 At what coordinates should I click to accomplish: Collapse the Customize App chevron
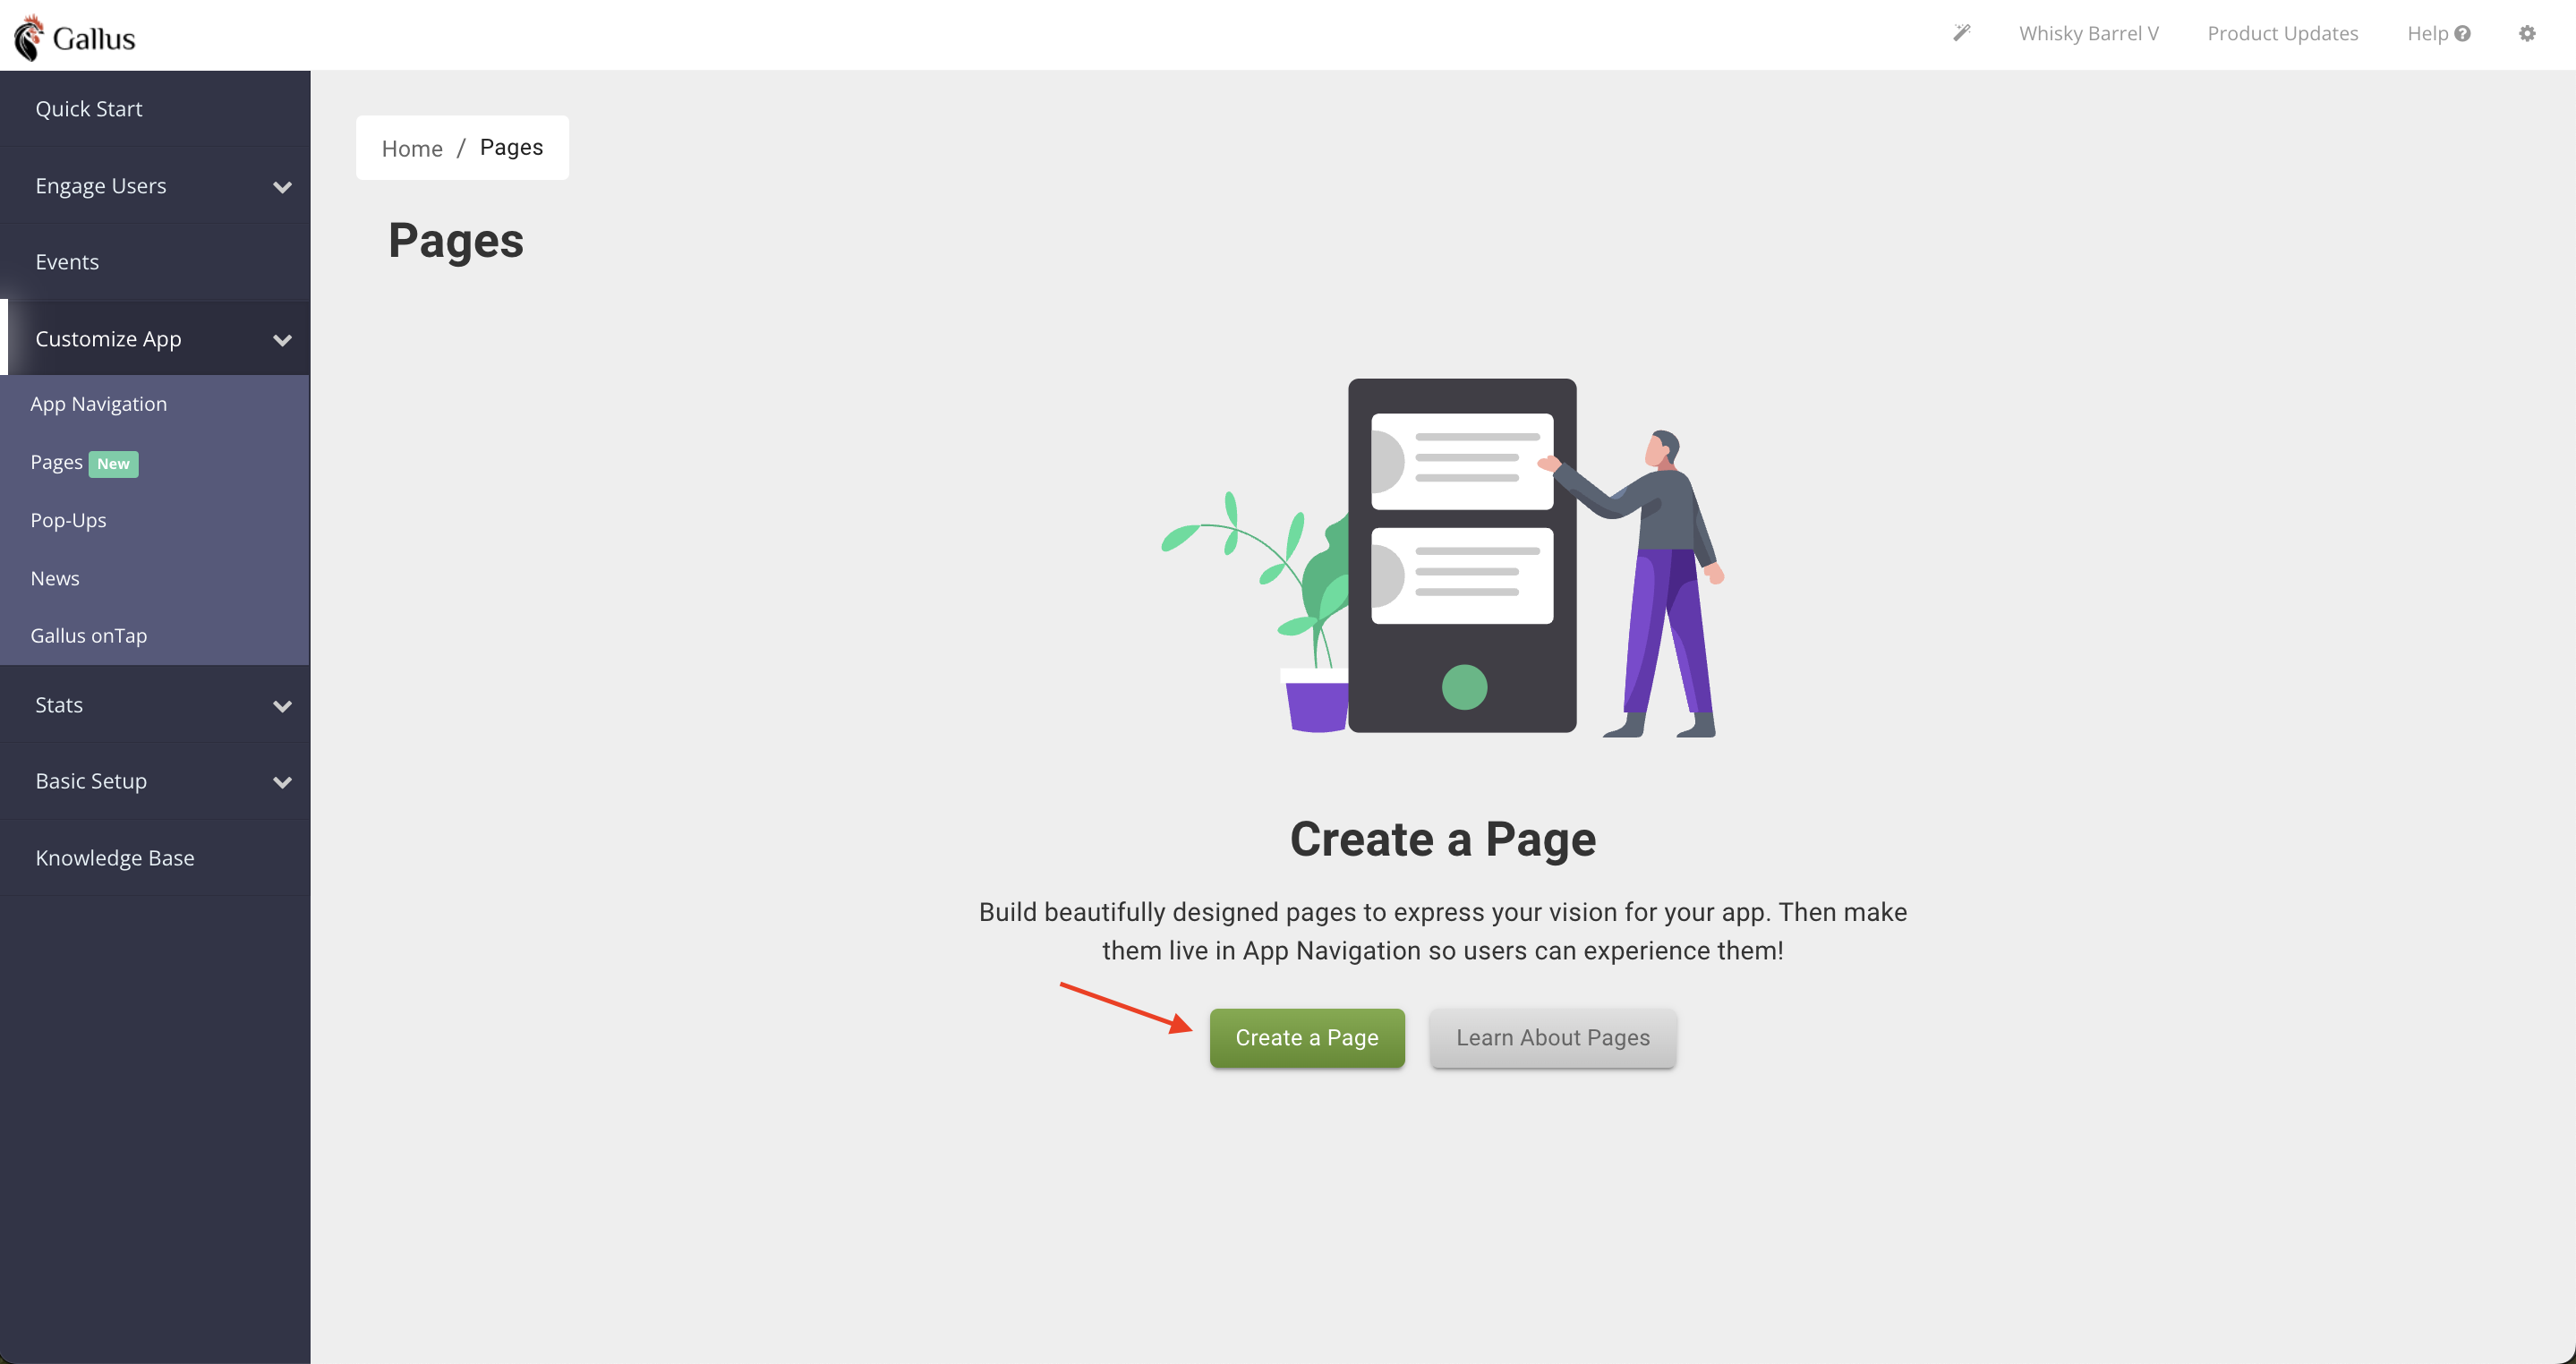pyautogui.click(x=283, y=339)
